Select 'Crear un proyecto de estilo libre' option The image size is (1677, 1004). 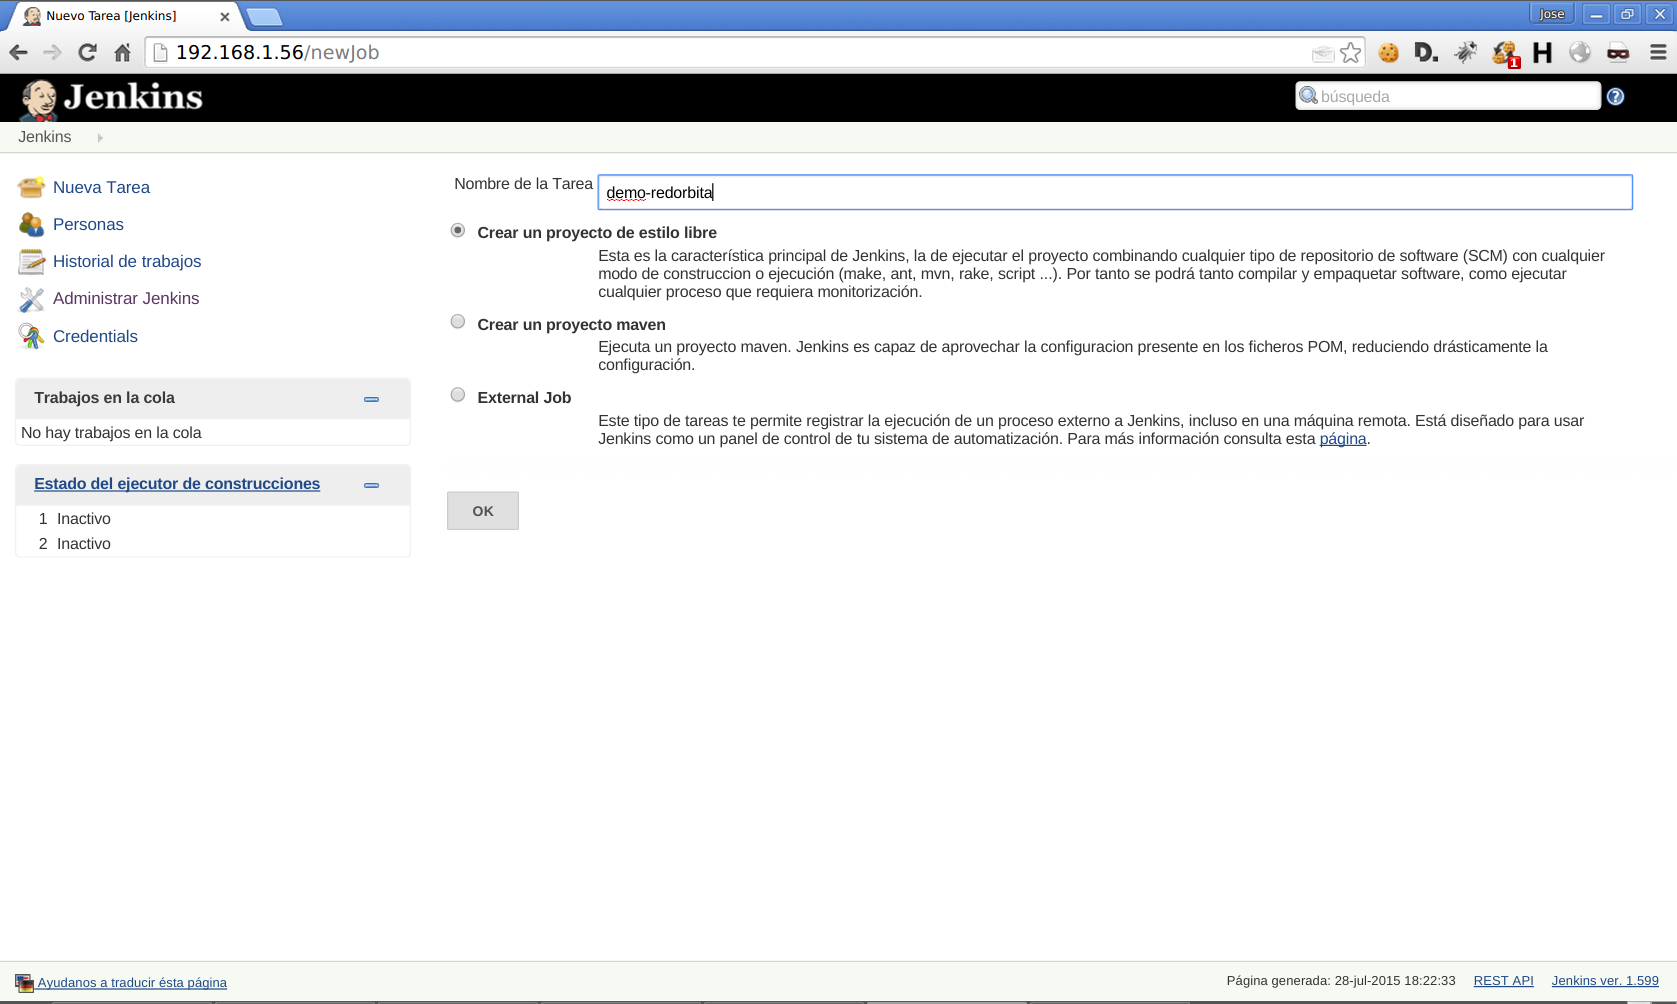(458, 231)
